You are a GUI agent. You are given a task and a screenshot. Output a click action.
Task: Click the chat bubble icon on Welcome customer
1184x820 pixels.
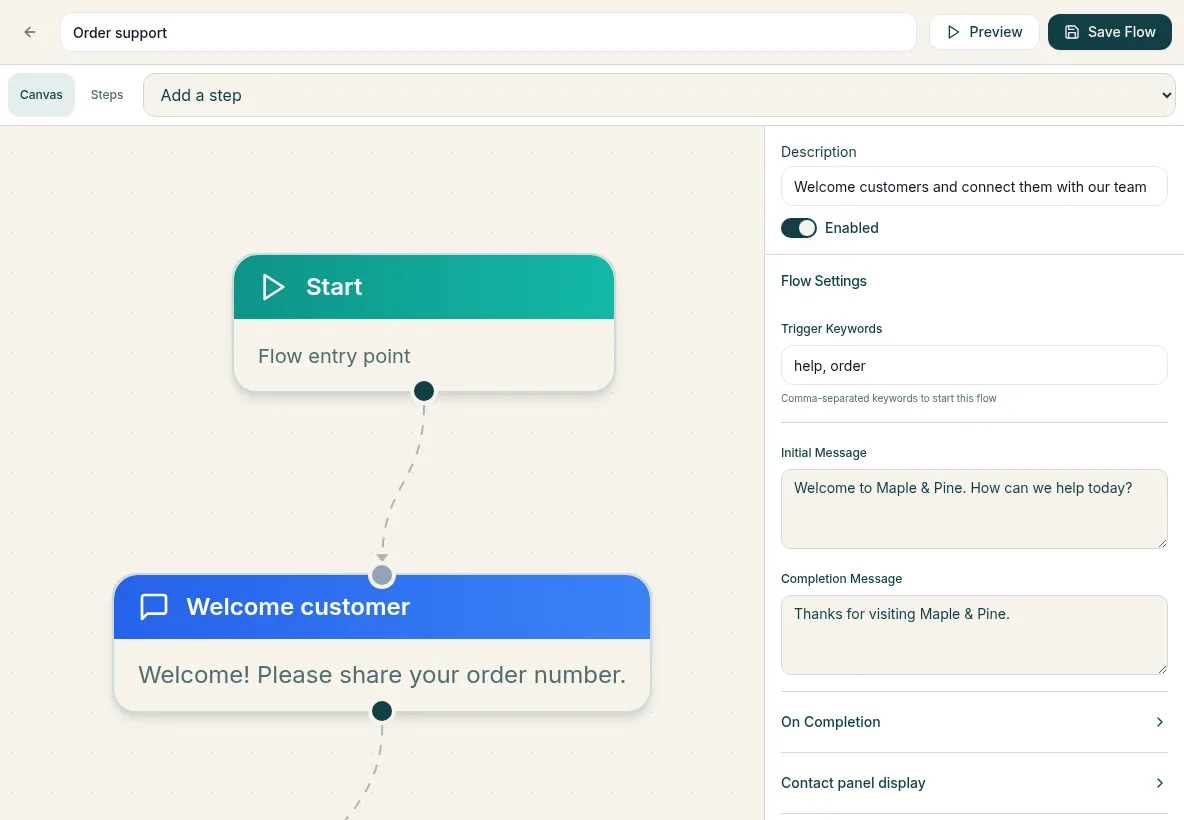click(x=154, y=606)
